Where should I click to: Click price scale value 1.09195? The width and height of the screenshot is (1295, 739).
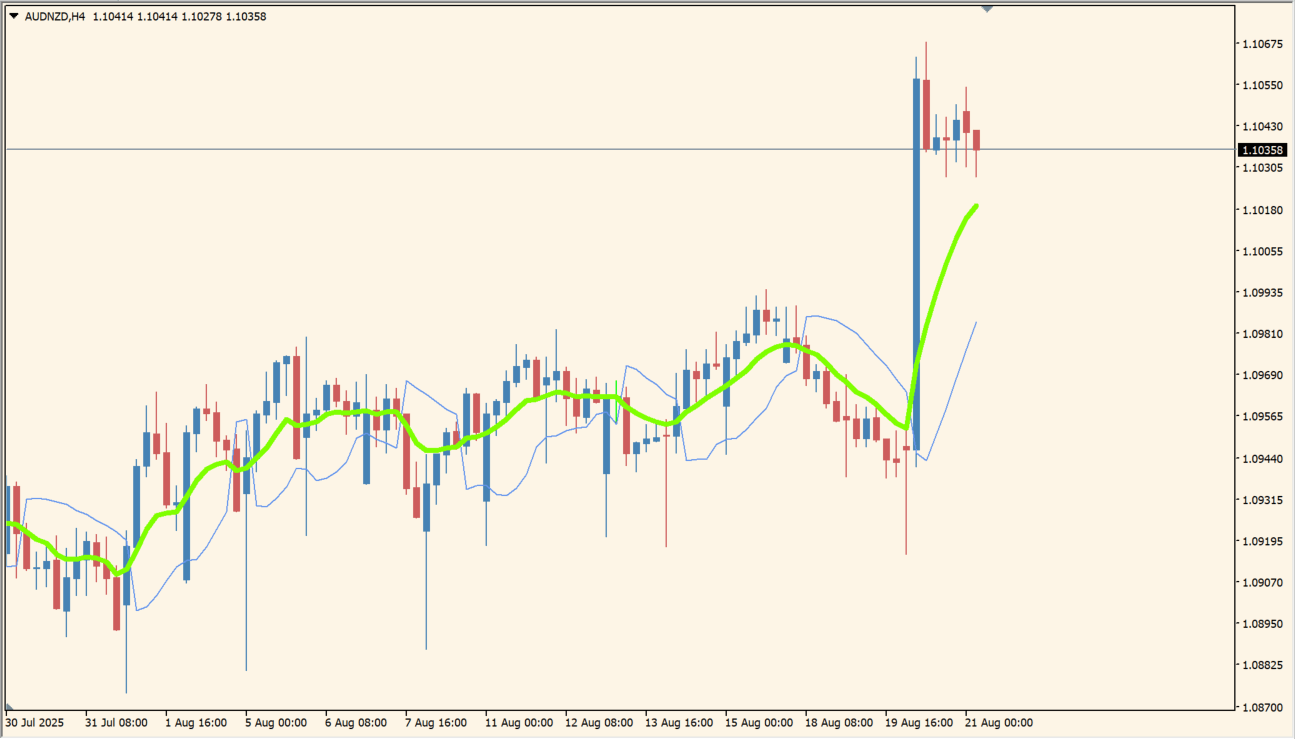[x=1262, y=542]
